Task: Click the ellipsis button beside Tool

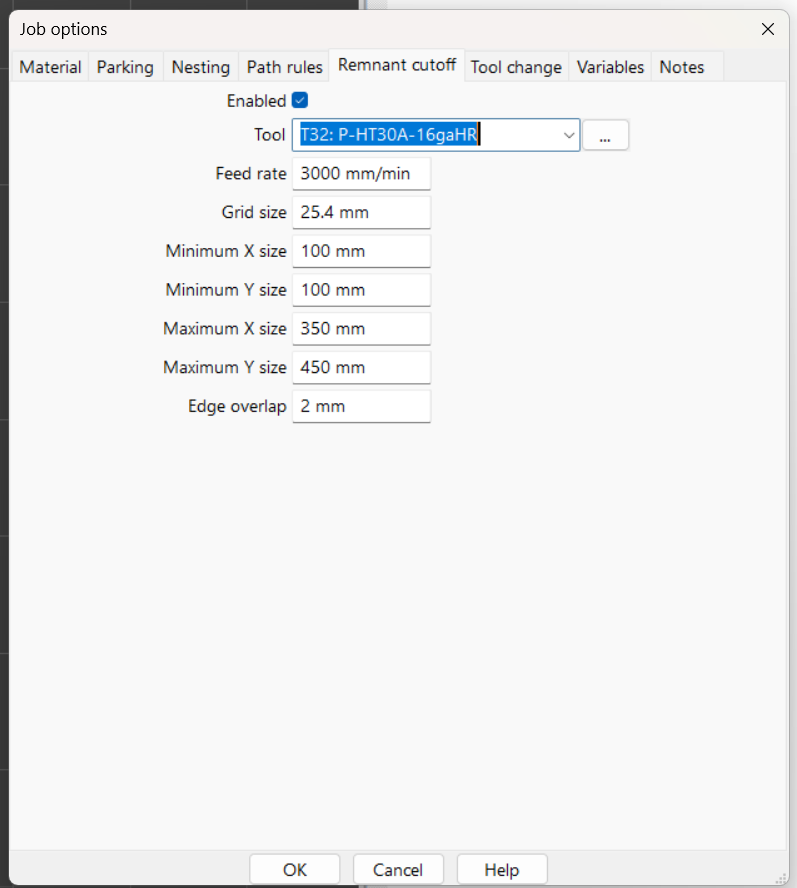Action: click(x=605, y=135)
